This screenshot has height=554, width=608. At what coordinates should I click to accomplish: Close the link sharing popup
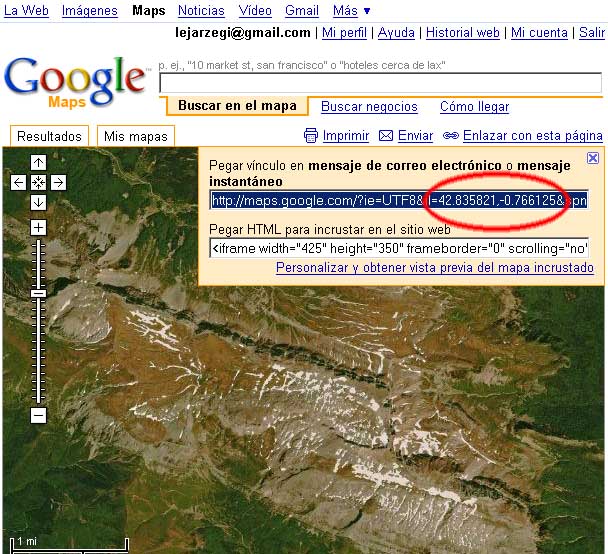[592, 158]
